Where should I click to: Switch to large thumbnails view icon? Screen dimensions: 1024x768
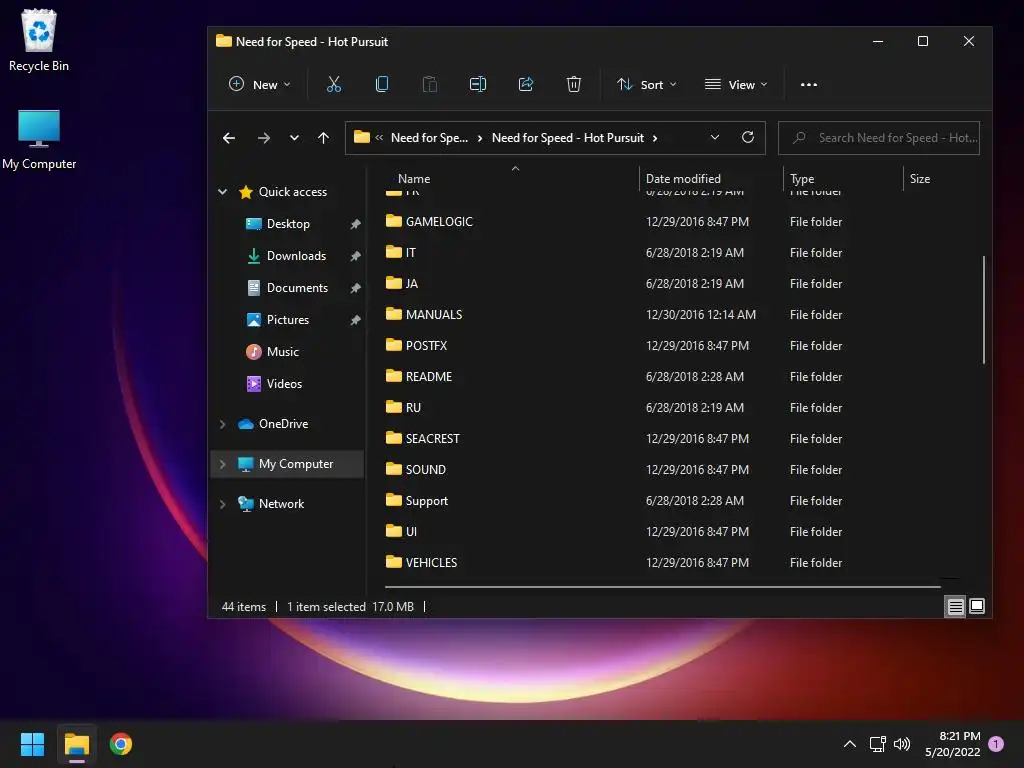pos(977,606)
